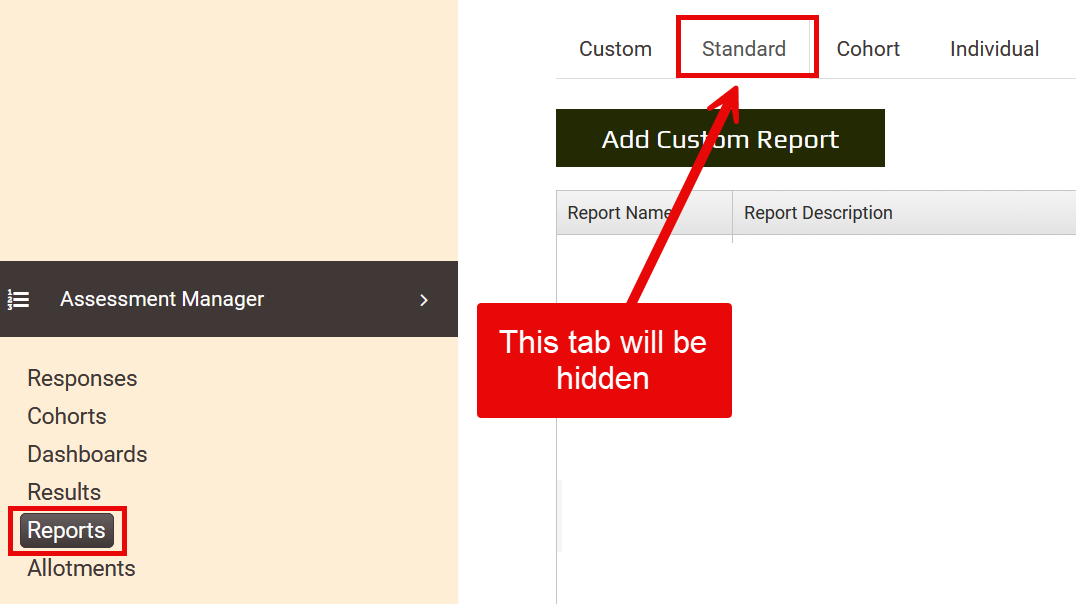Expand Assessment Manager using the chevron arrow

(423, 300)
